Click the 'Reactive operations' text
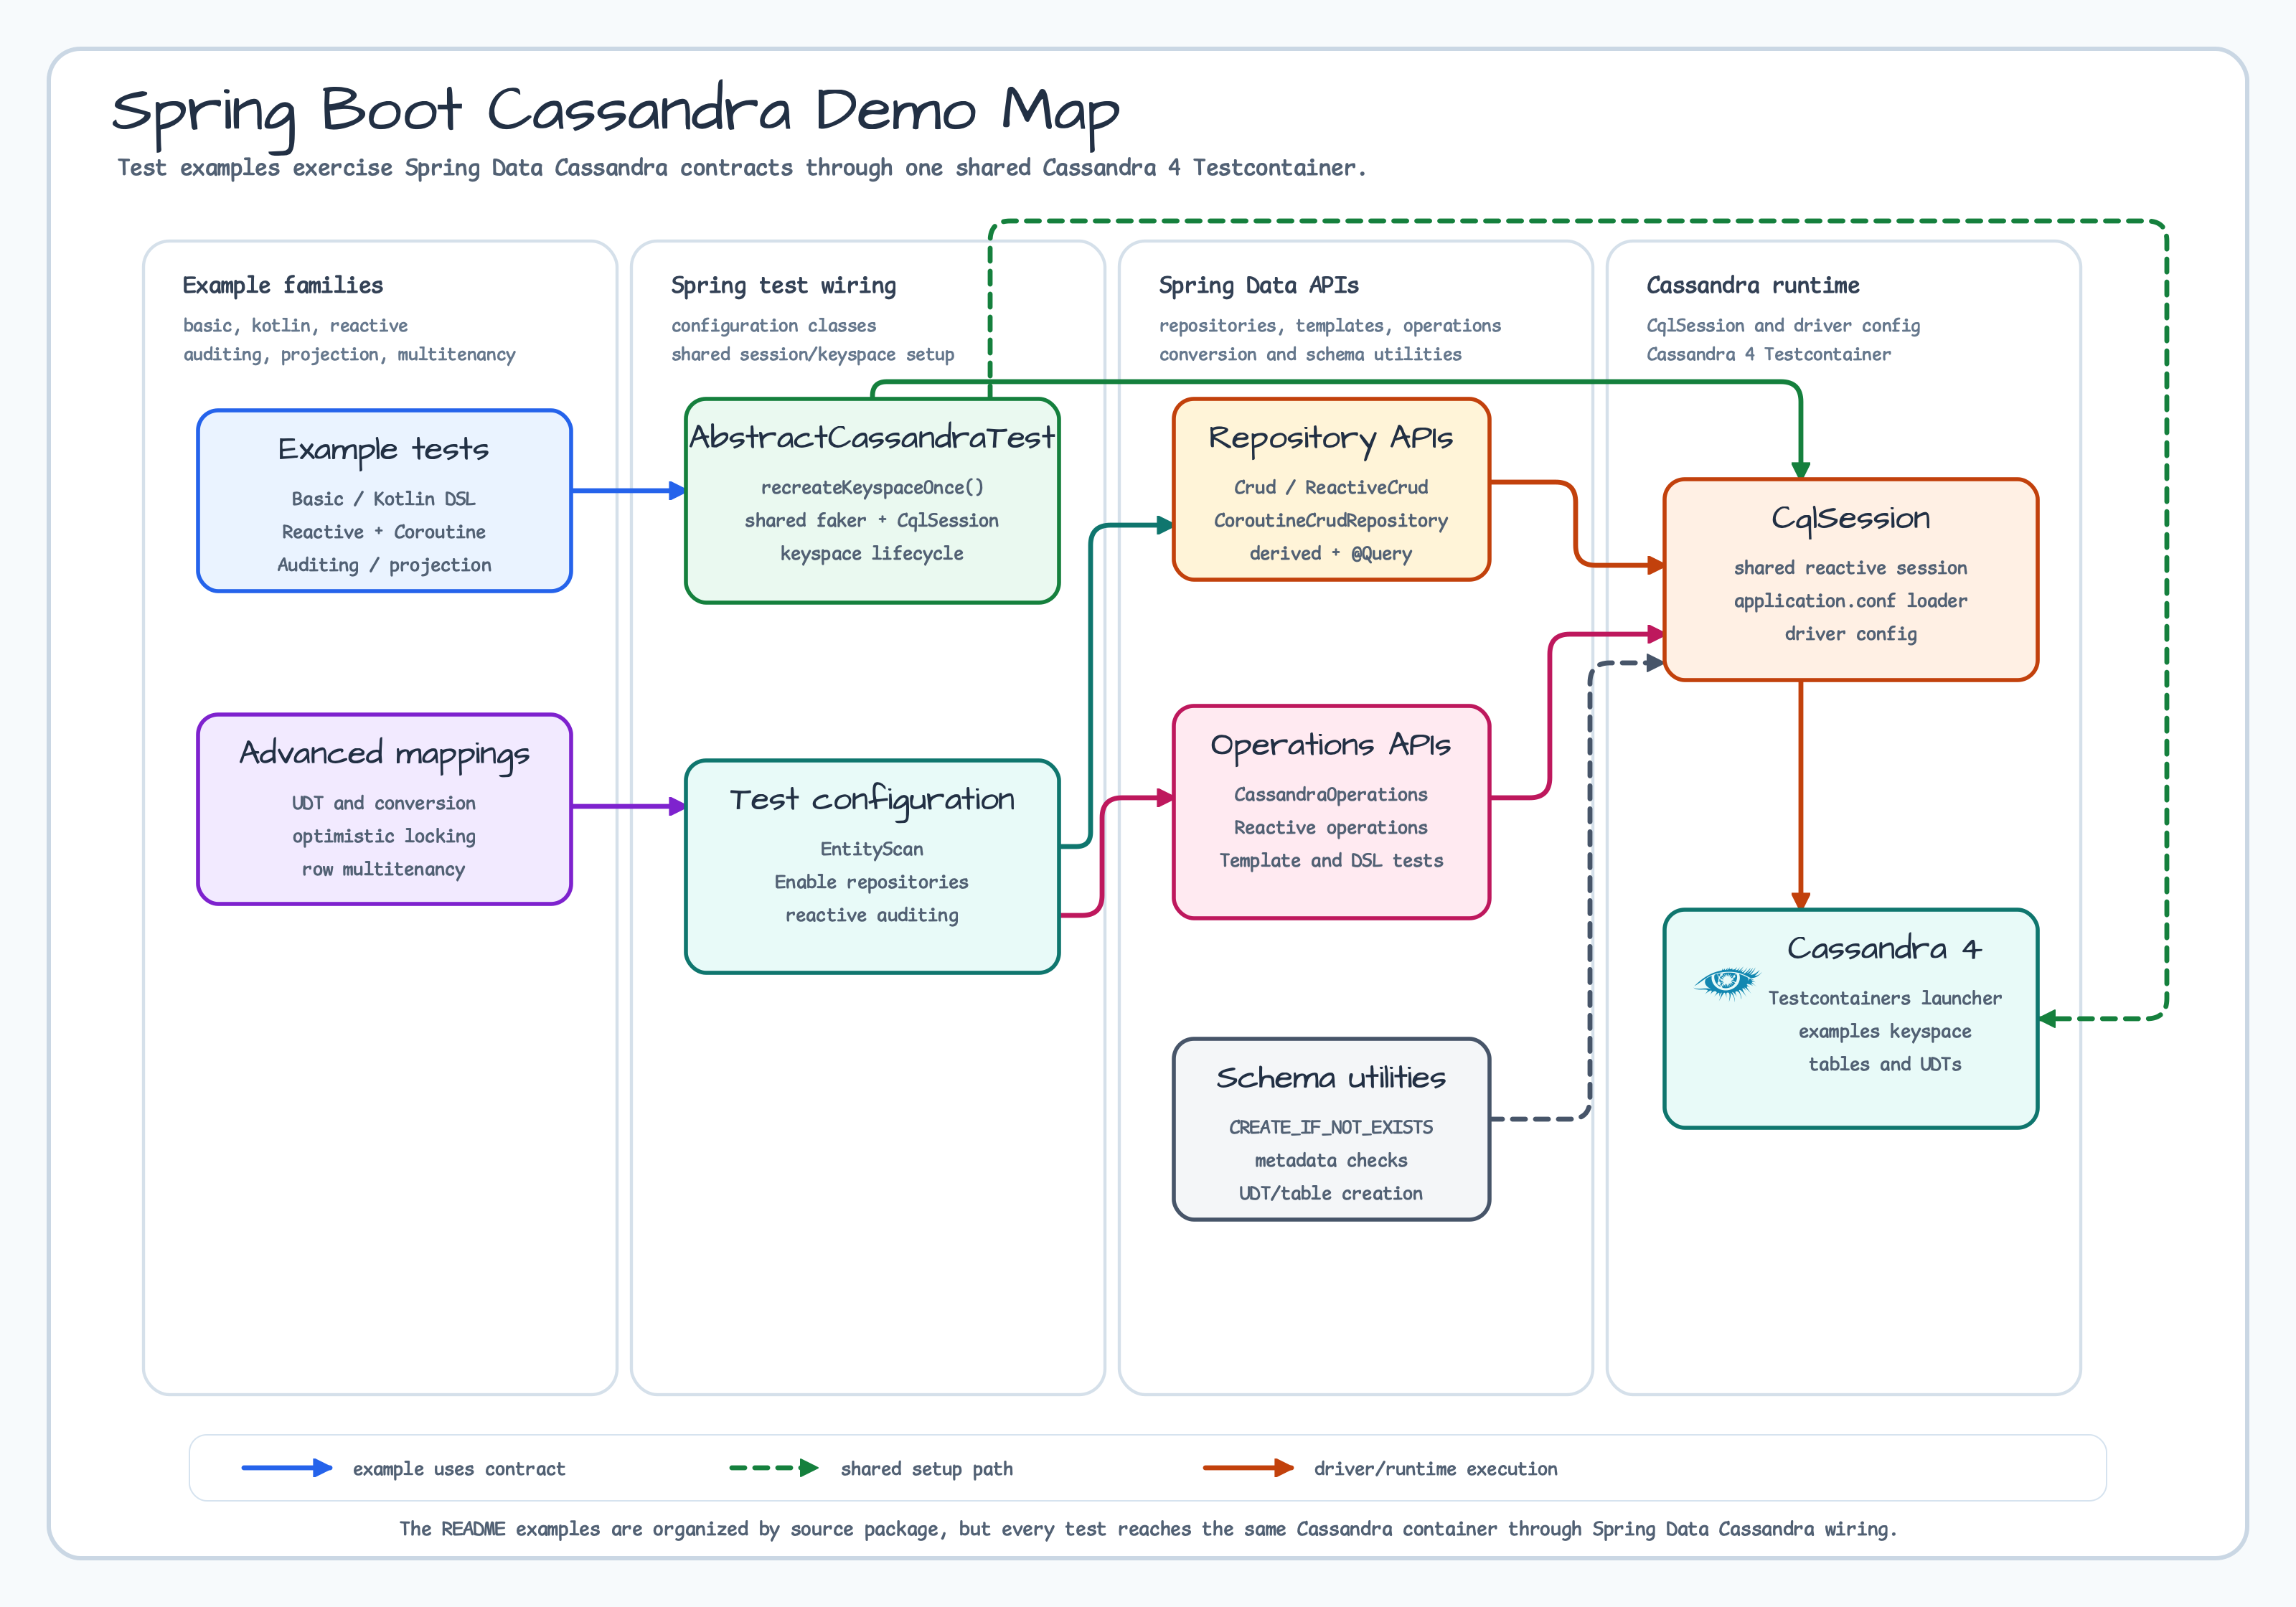This screenshot has width=2296, height=1607. [1331, 827]
